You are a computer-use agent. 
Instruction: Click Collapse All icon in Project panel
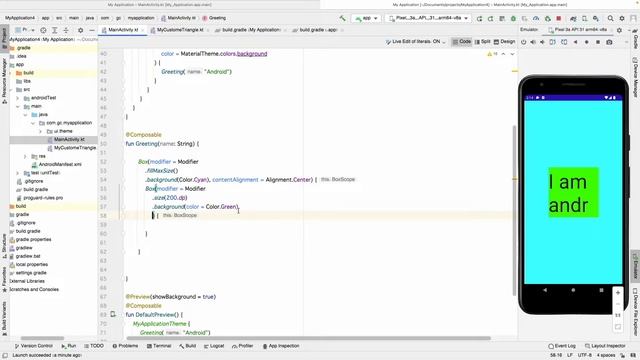pyautogui.click(x=66, y=30)
